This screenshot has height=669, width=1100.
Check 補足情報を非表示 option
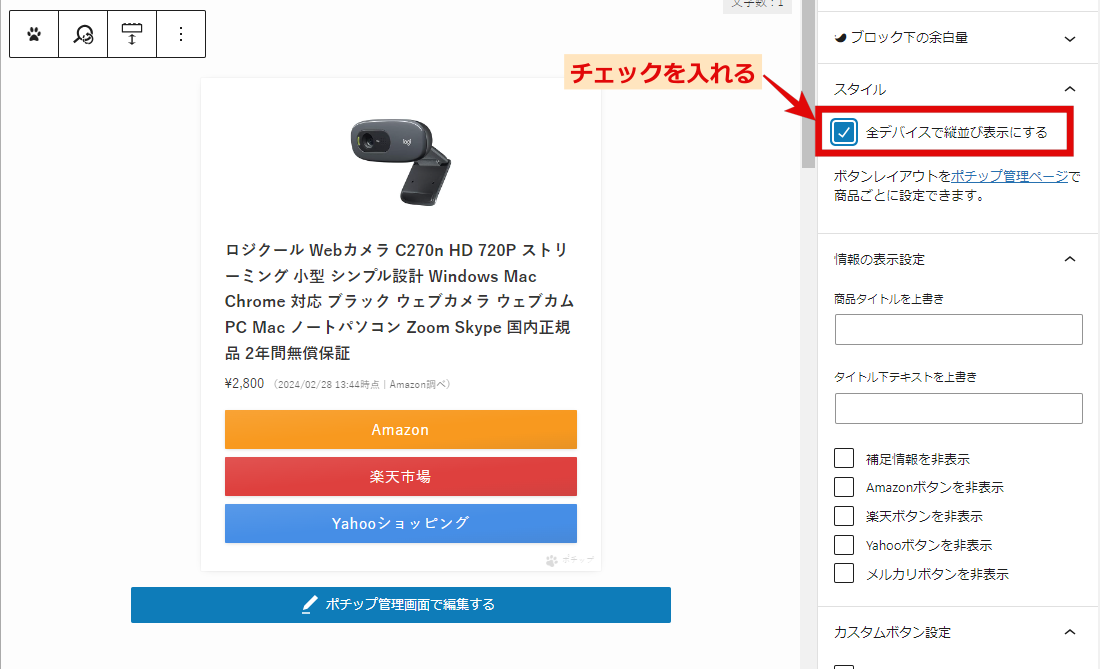pos(844,459)
